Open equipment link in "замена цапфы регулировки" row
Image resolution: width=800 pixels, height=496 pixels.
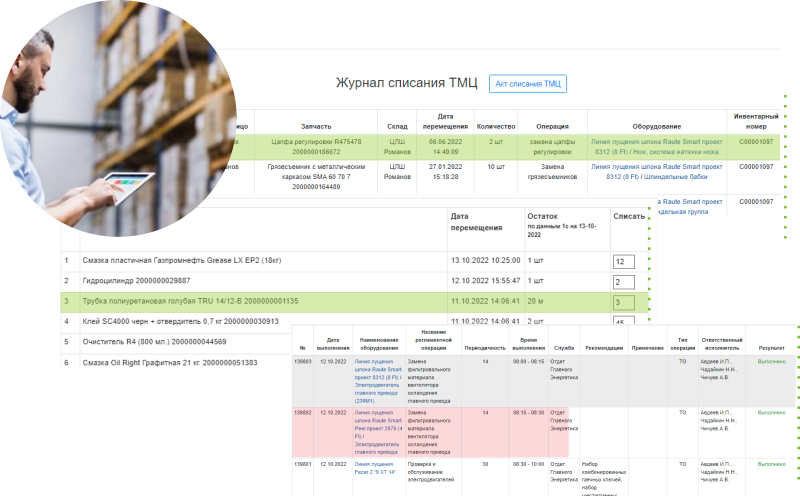point(656,147)
